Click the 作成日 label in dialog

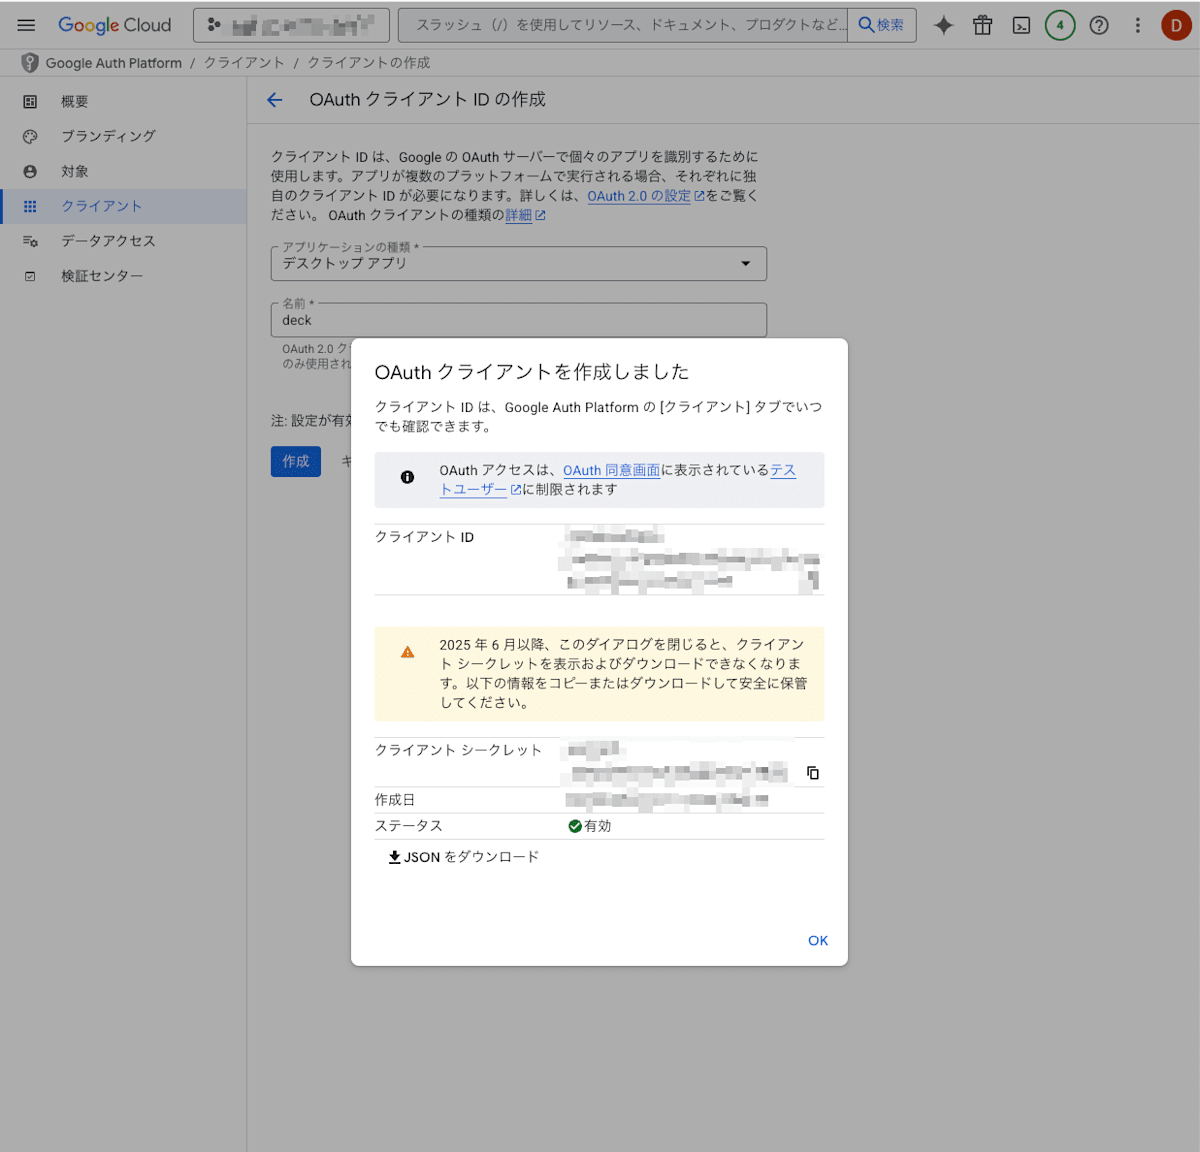[395, 800]
